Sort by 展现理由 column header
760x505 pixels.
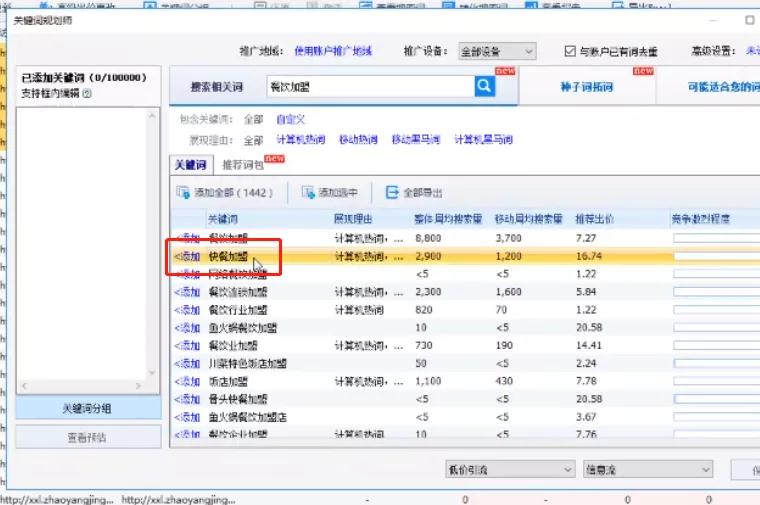pos(353,219)
